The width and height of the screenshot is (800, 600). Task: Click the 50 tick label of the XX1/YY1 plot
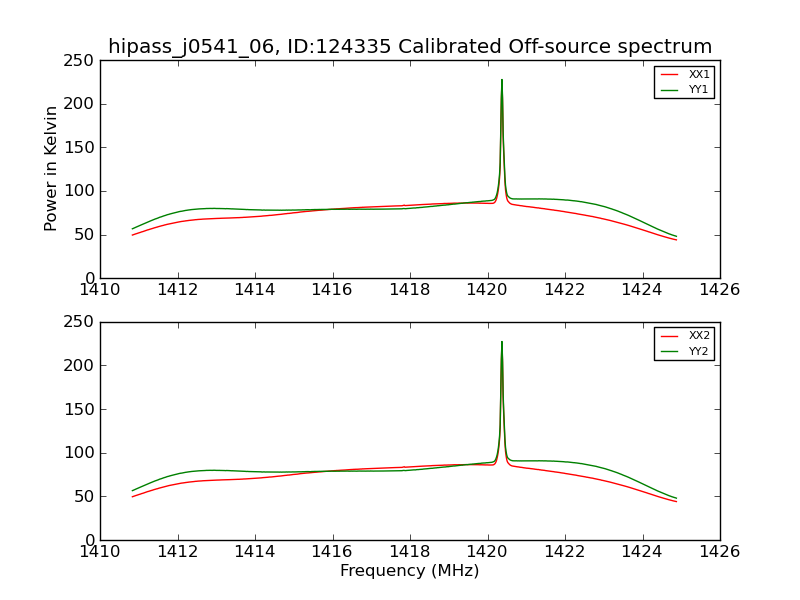pyautogui.click(x=84, y=235)
